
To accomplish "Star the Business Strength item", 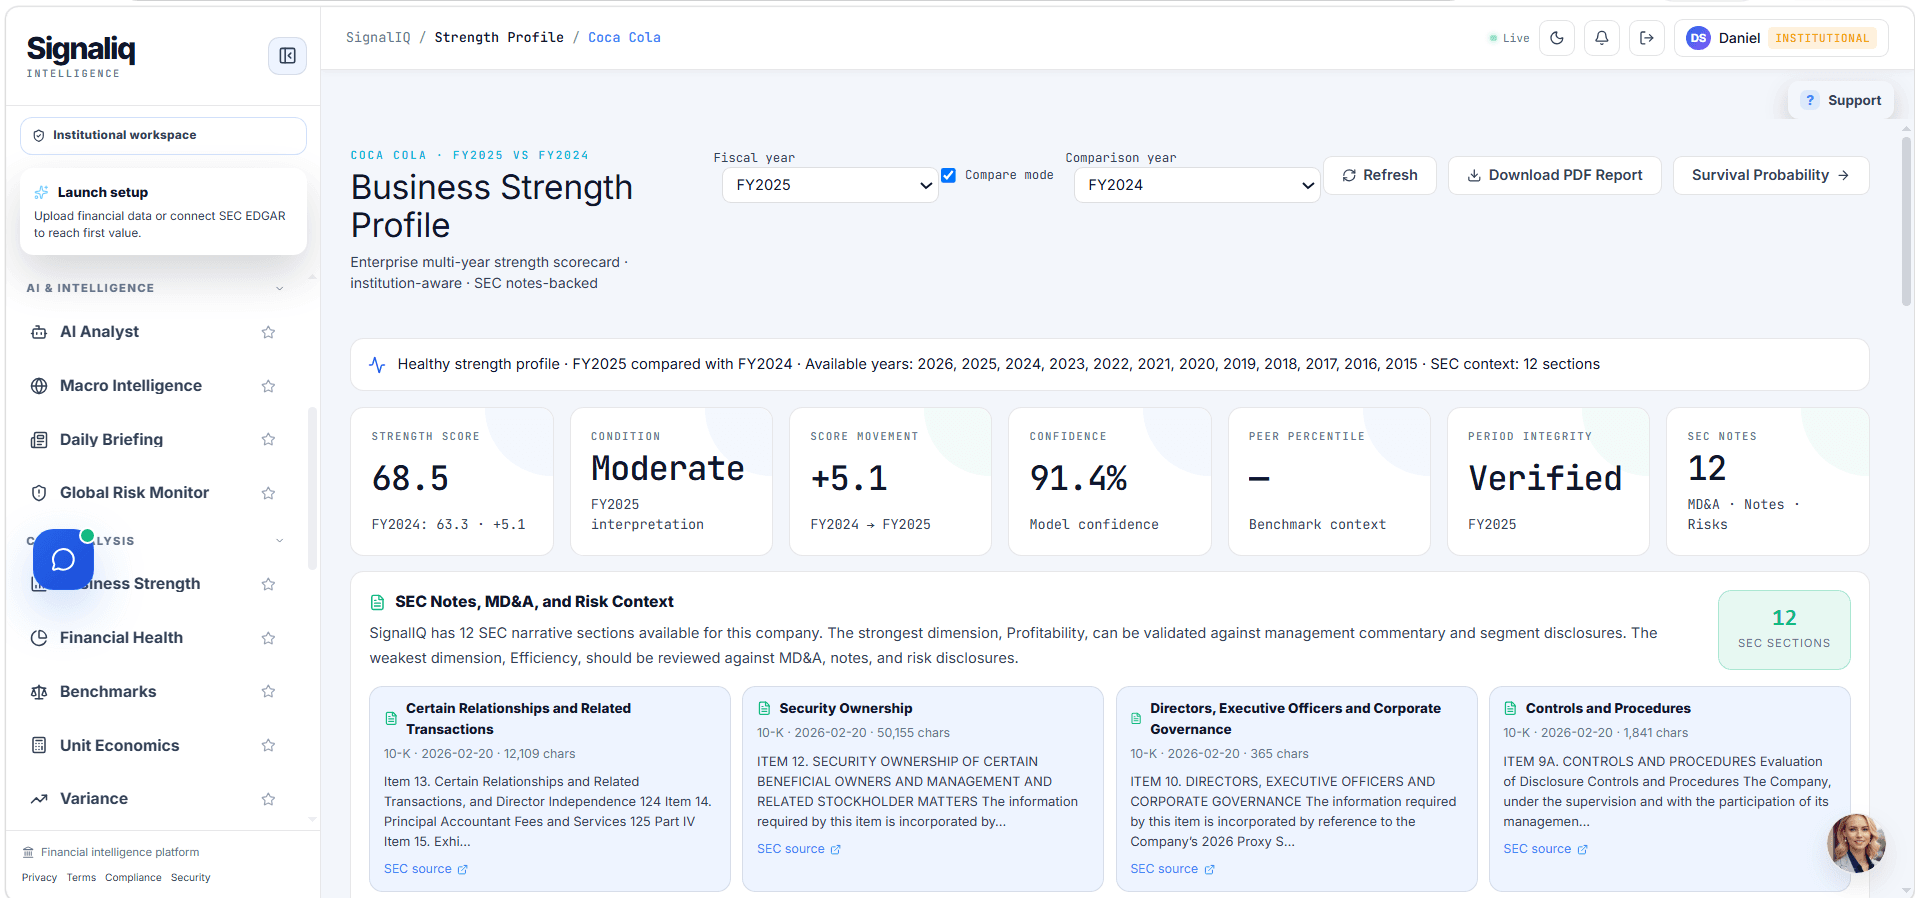I will click(x=268, y=584).
